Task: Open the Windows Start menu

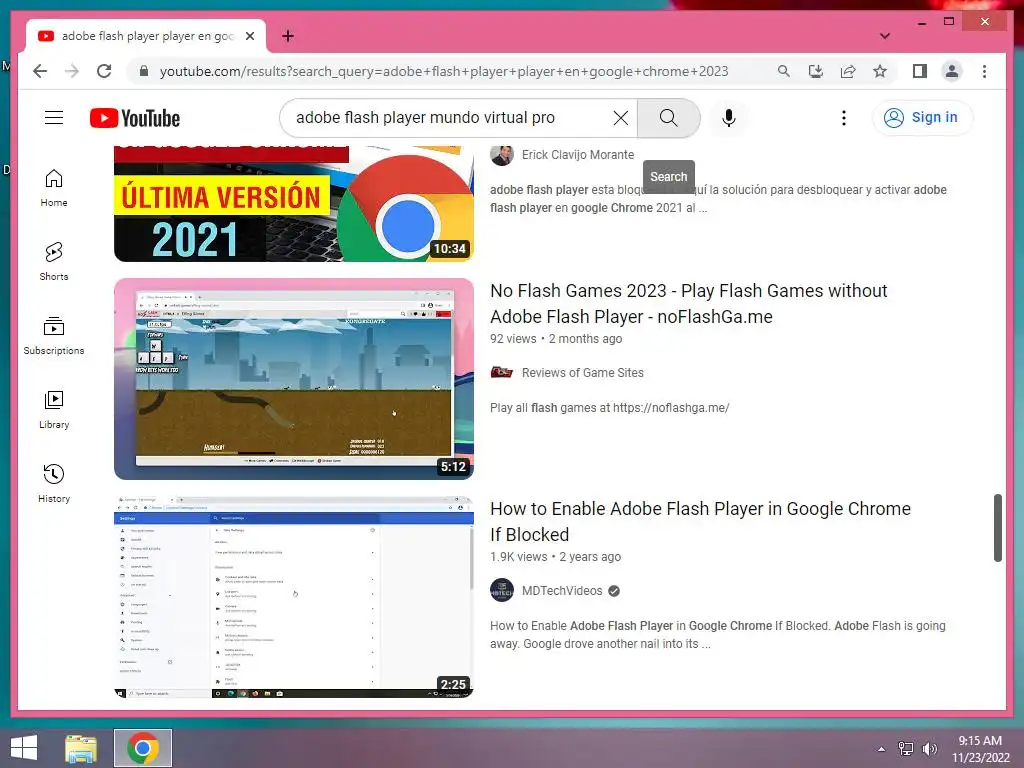Action: click(x=24, y=748)
